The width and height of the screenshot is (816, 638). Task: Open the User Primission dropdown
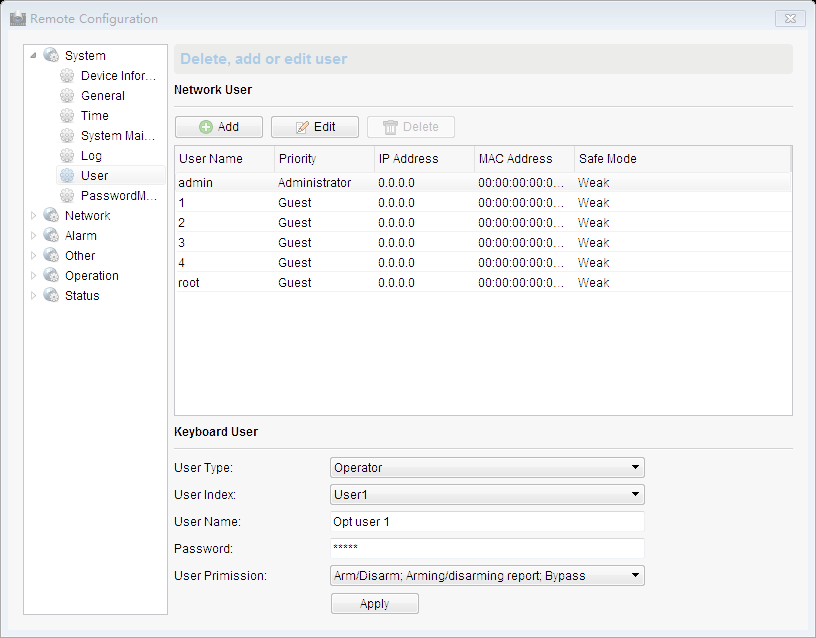coord(487,576)
